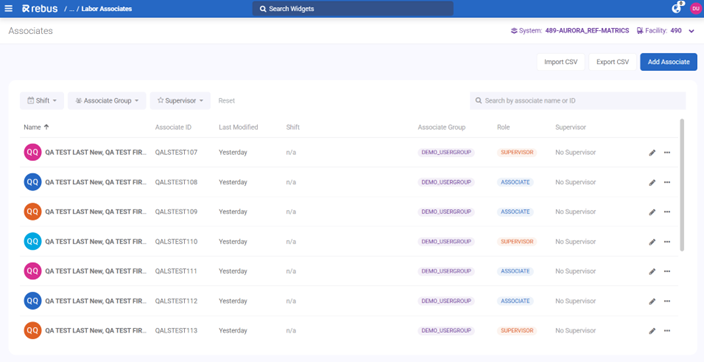Open more options for QALSTEST108

coord(667,182)
